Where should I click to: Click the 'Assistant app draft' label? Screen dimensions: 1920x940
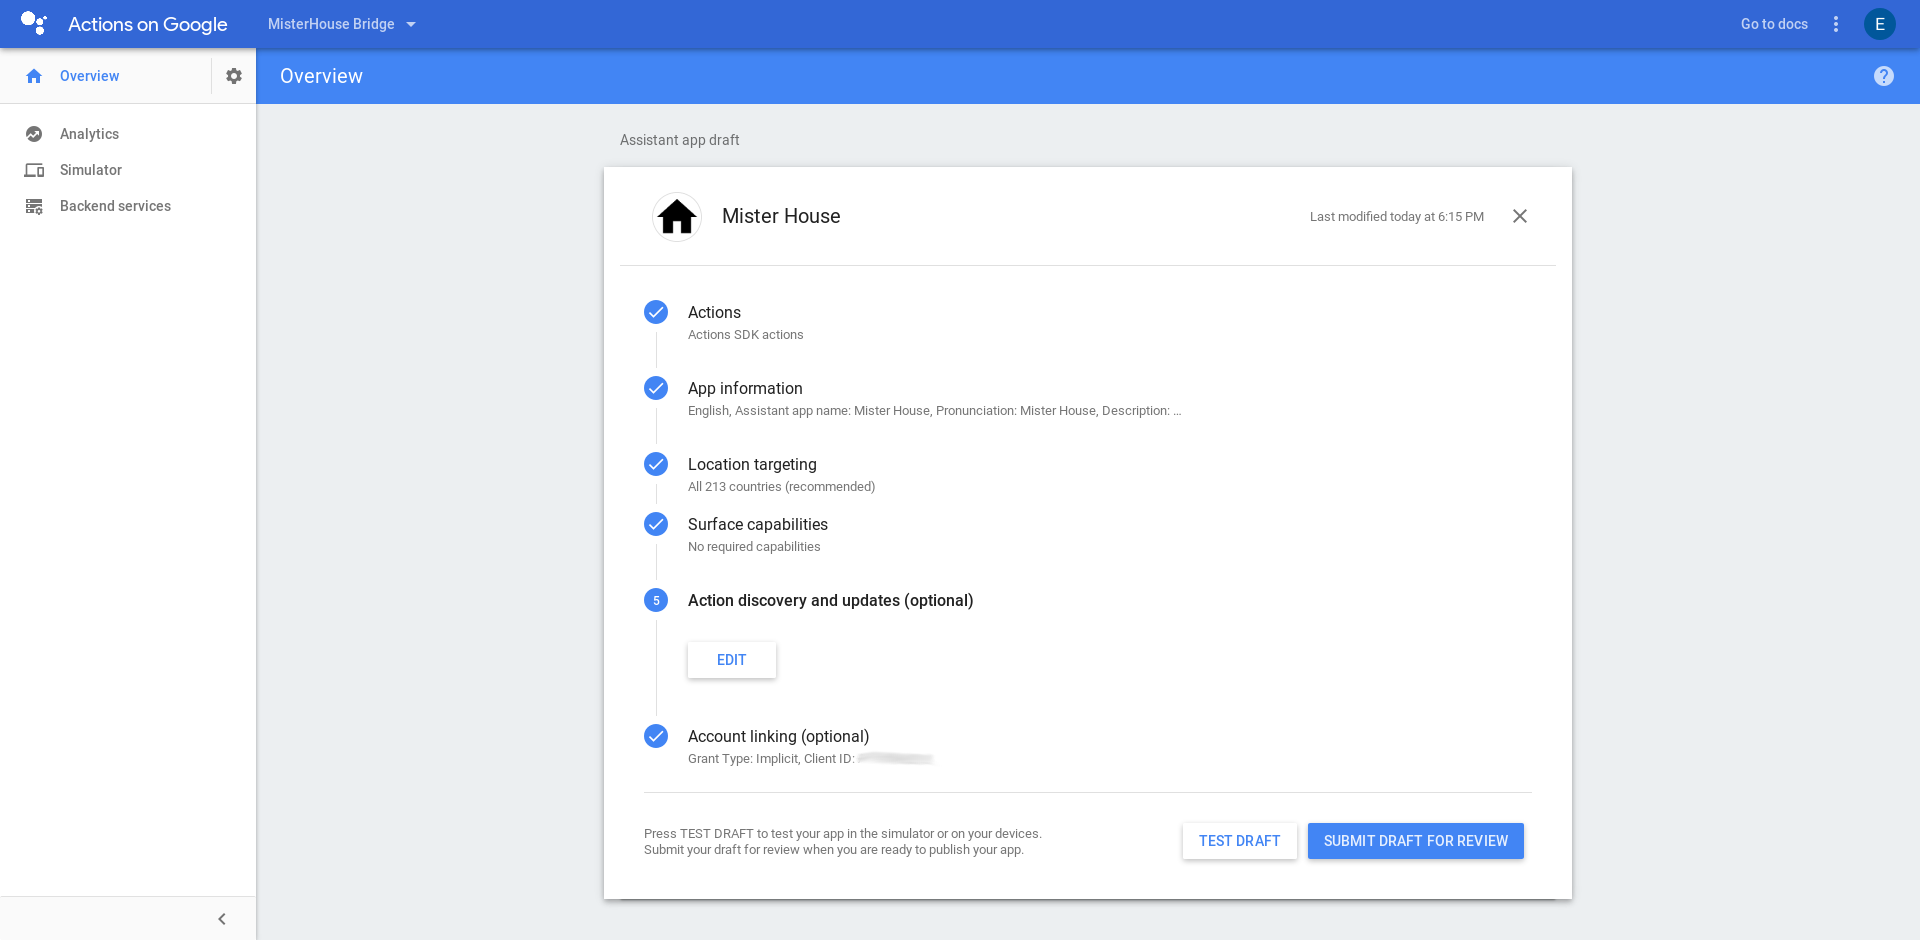pos(679,140)
